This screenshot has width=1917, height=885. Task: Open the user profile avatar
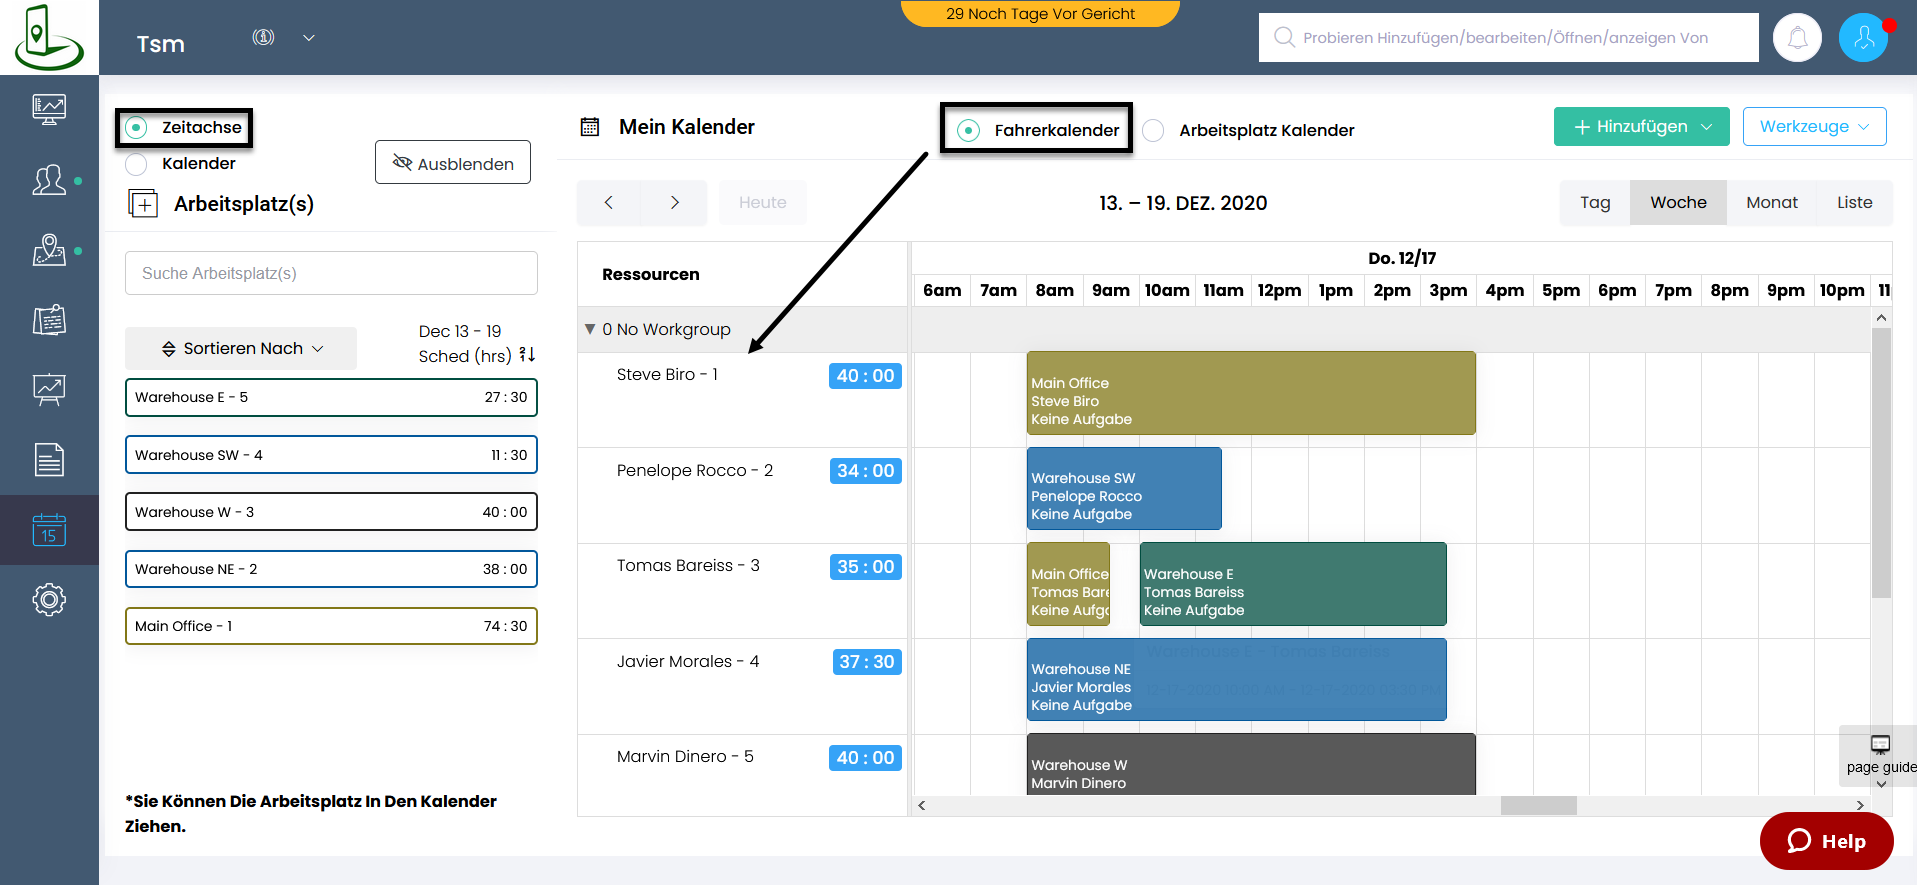pyautogui.click(x=1863, y=38)
